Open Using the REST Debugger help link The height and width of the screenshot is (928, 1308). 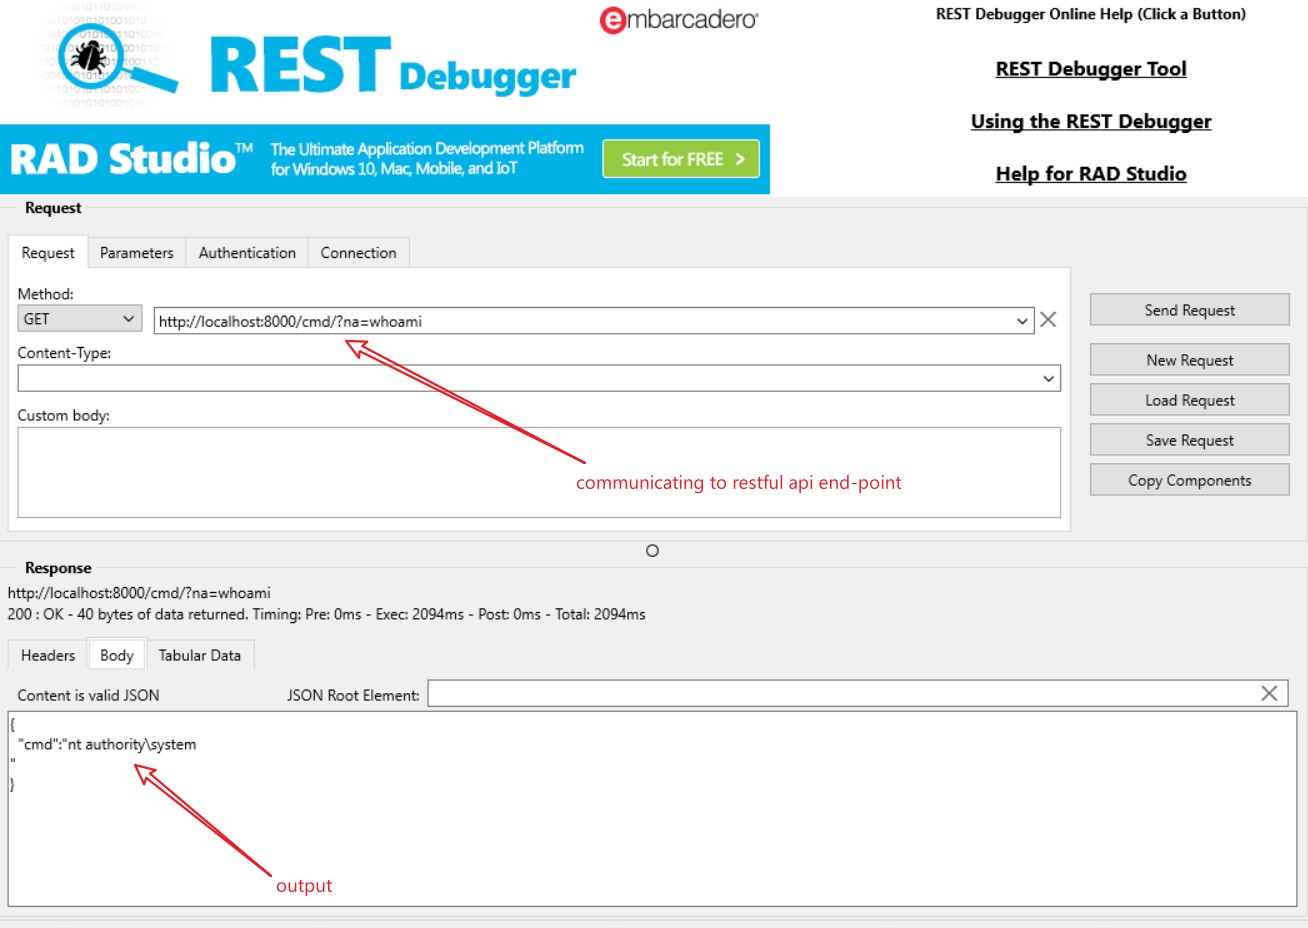[1091, 121]
